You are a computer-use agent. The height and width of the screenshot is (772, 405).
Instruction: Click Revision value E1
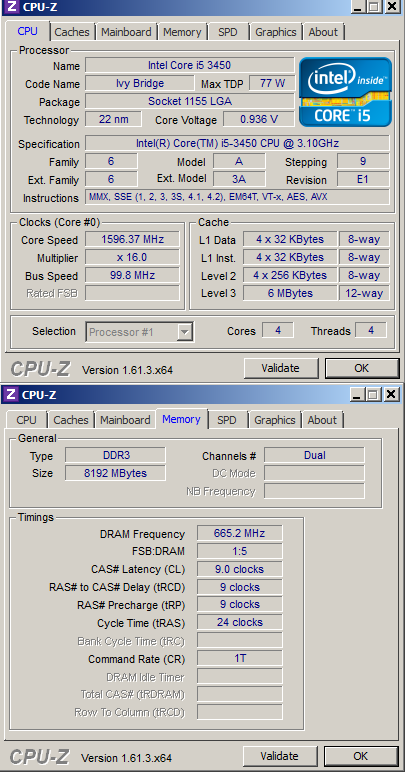[x=363, y=179]
